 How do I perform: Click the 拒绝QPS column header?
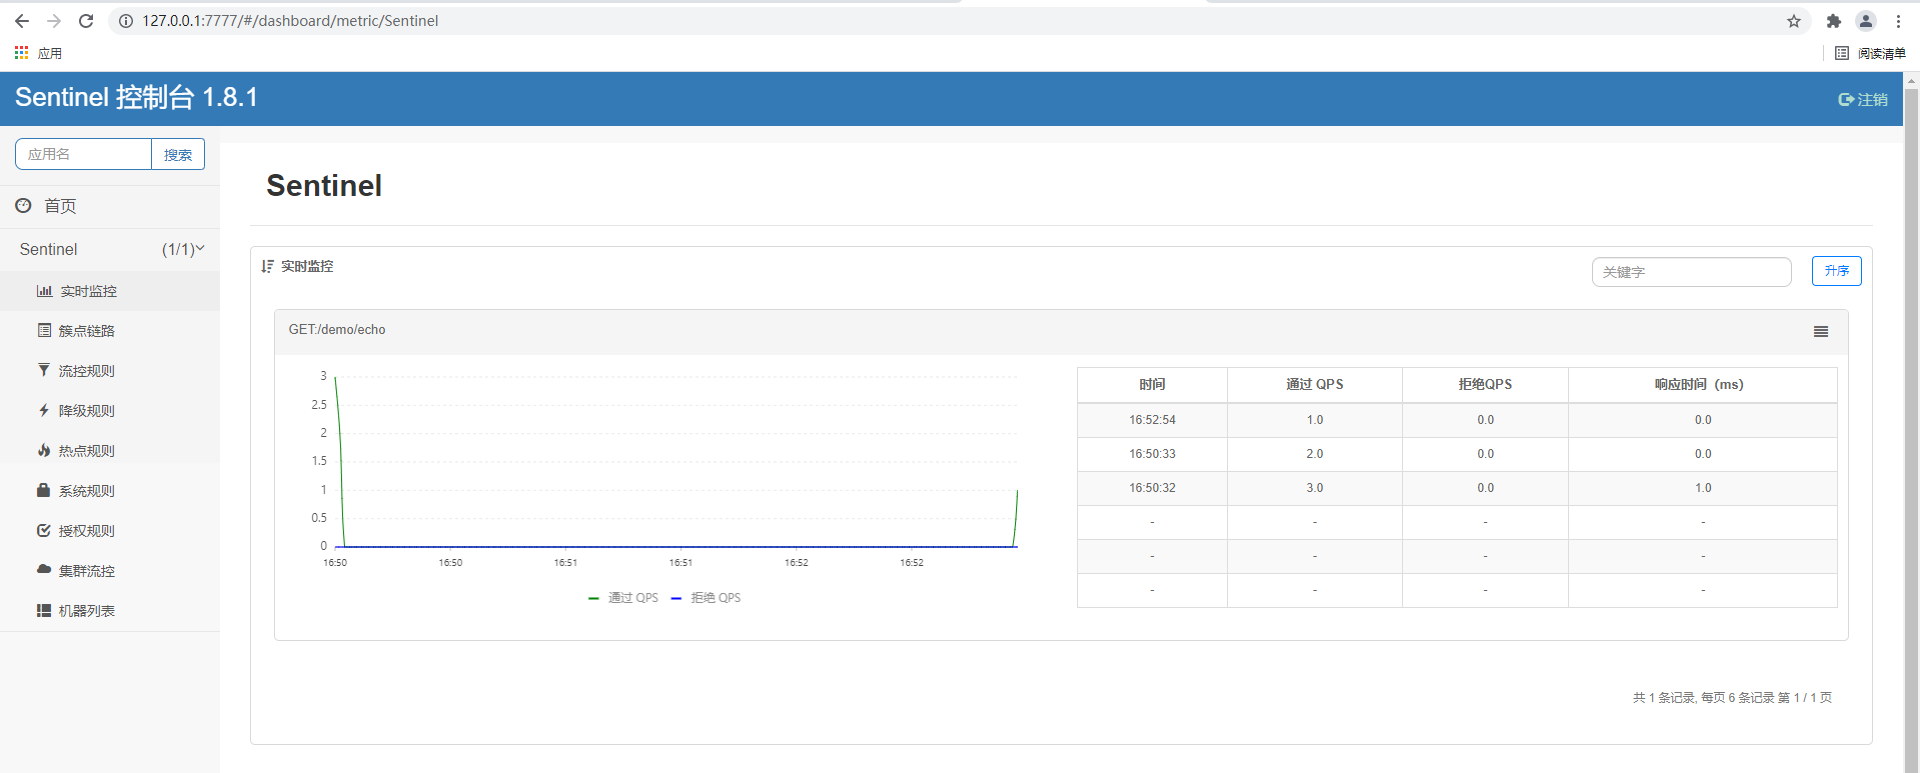click(1485, 385)
